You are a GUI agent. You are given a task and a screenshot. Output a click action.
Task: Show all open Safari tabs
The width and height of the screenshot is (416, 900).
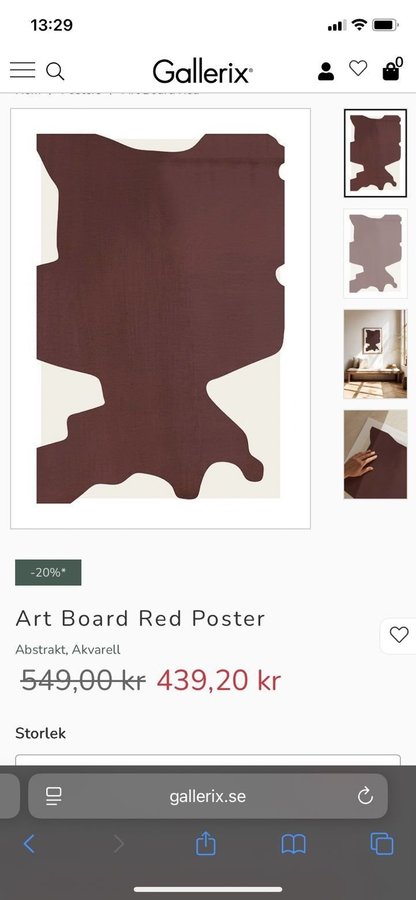(x=382, y=844)
